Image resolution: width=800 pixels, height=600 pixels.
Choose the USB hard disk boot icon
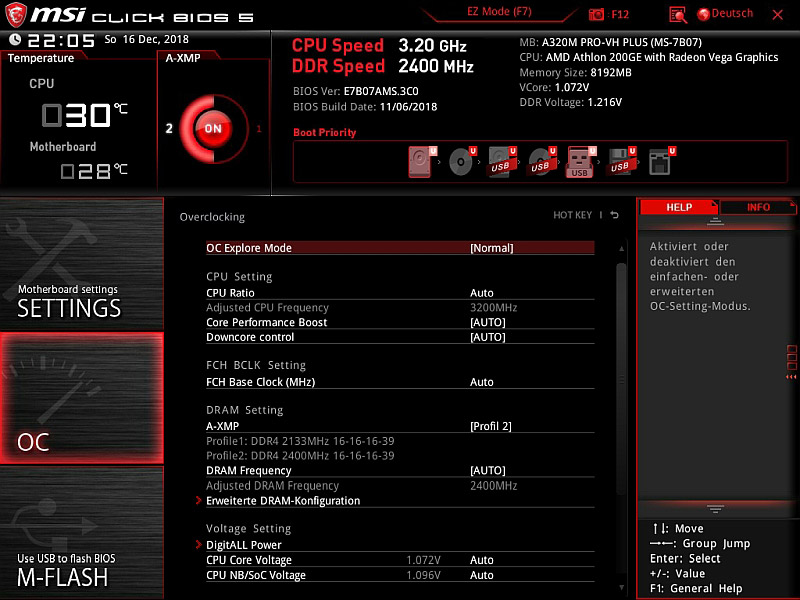tap(502, 162)
